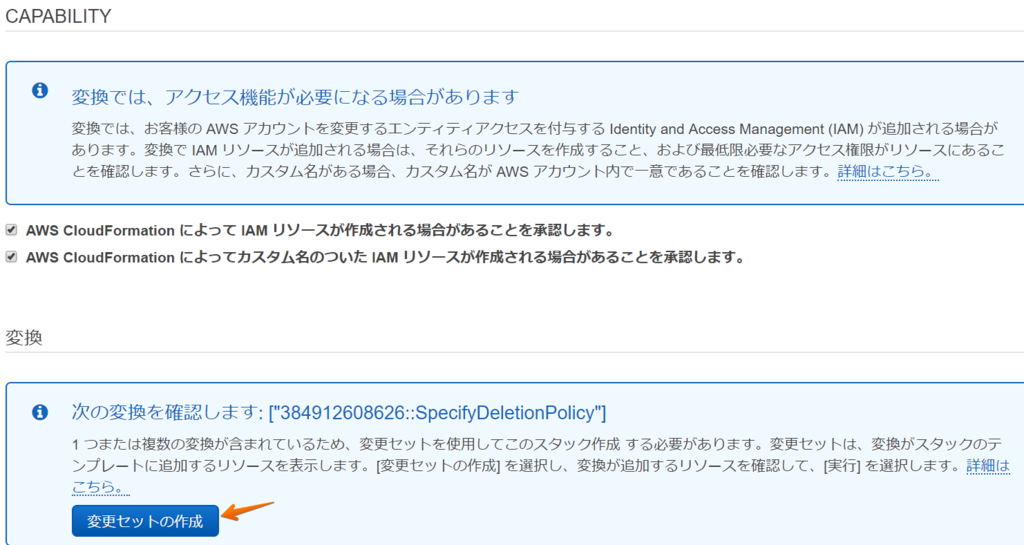Click heading 変換では、アクセス機能が必要になる場合があります
This screenshot has width=1024, height=545.
tap(295, 97)
